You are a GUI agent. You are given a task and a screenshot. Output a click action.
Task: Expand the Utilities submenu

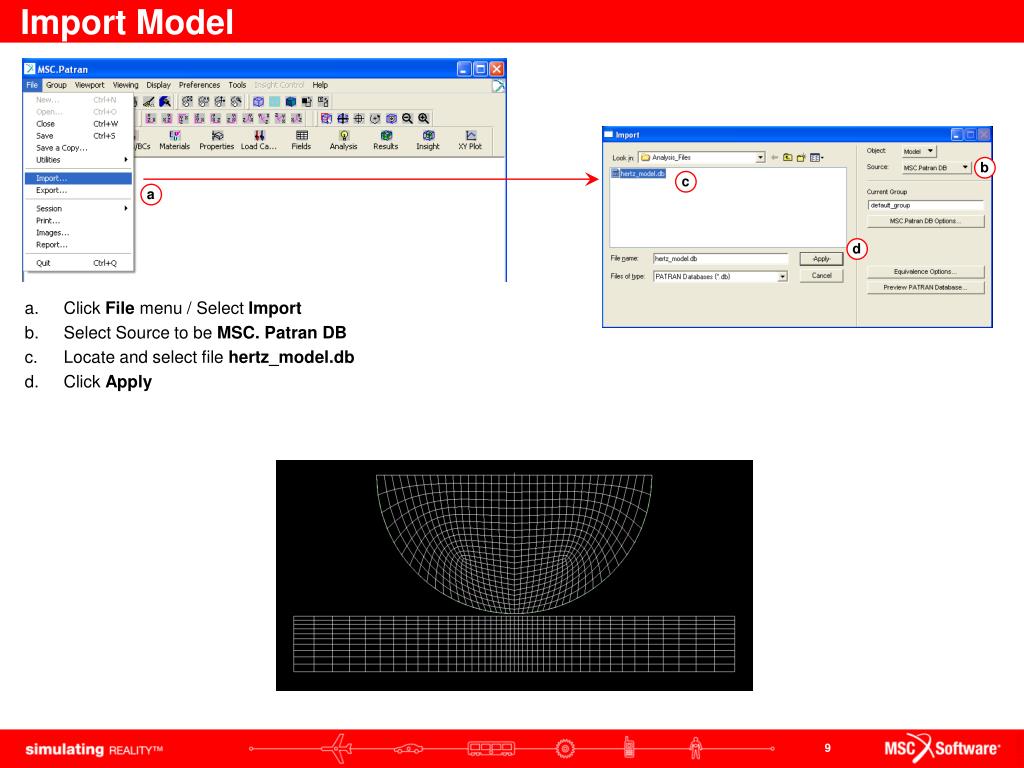(x=78, y=160)
